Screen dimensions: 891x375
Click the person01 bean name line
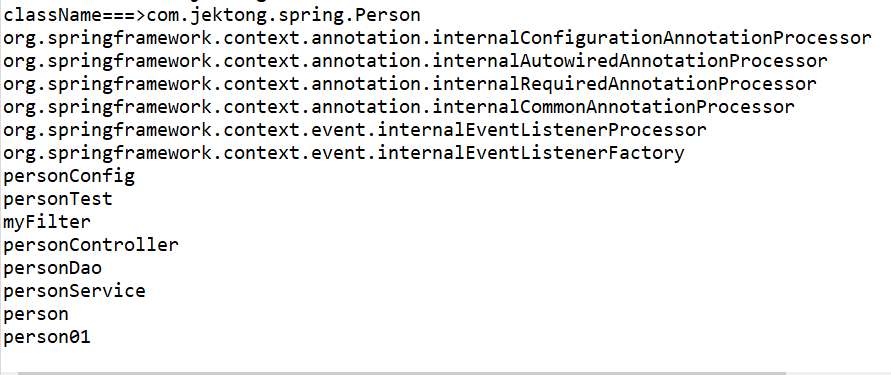click(x=47, y=337)
